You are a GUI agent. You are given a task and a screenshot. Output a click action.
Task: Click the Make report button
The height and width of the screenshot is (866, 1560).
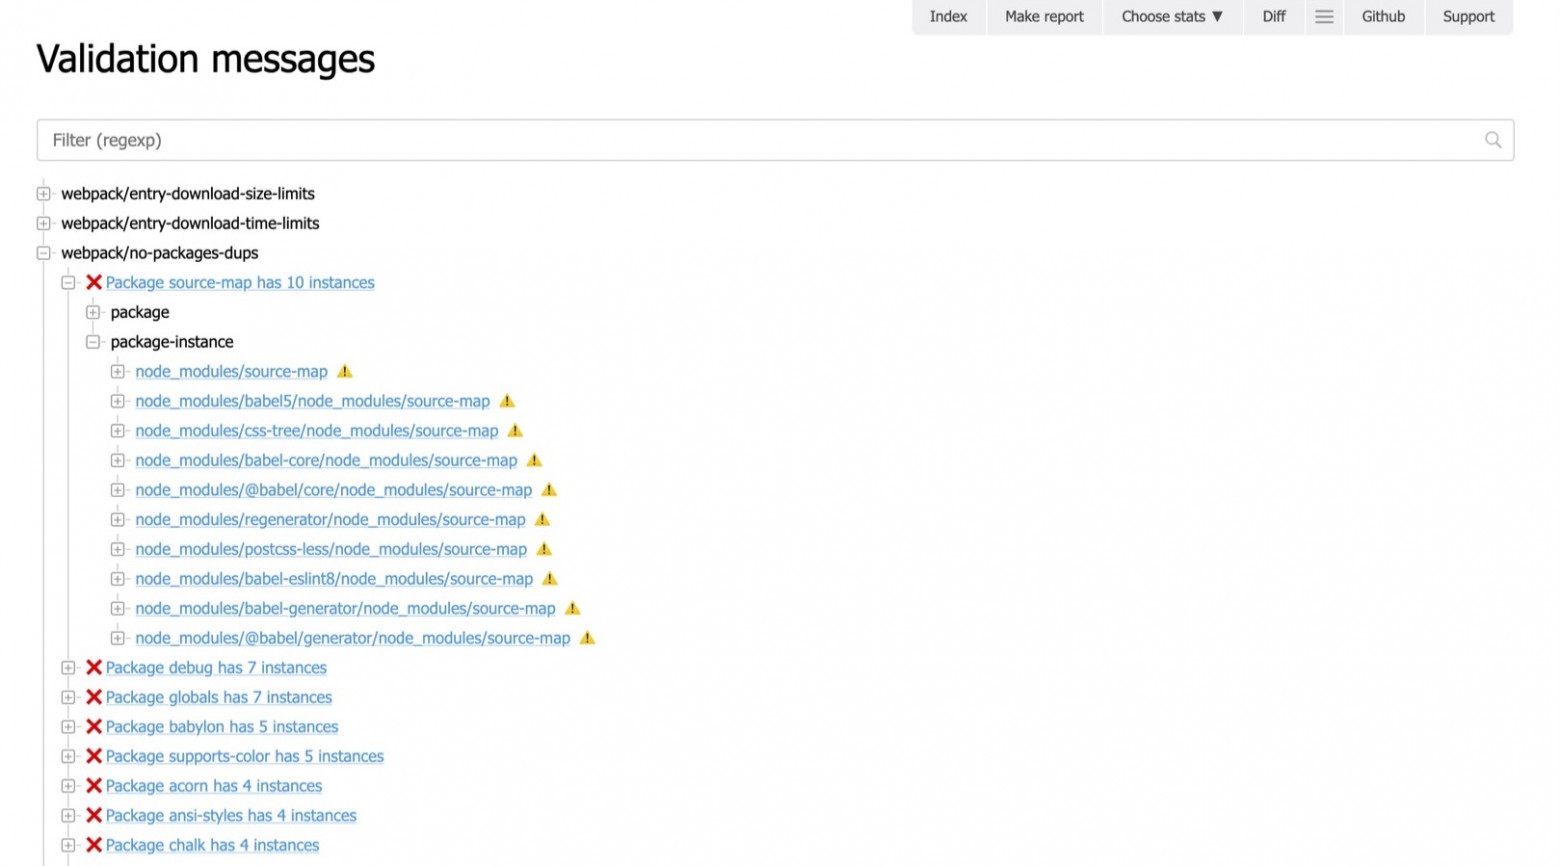click(x=1043, y=16)
